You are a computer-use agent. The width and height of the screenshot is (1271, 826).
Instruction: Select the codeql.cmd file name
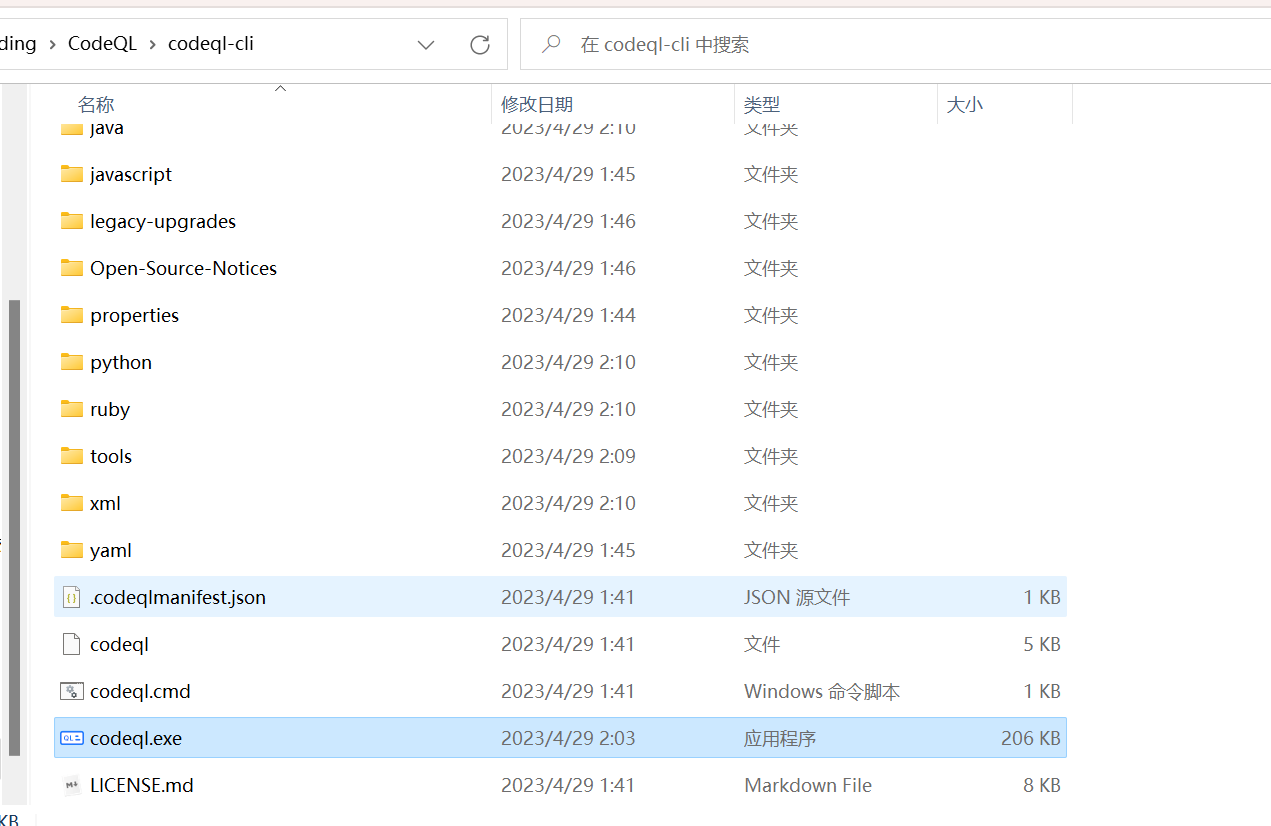point(140,691)
